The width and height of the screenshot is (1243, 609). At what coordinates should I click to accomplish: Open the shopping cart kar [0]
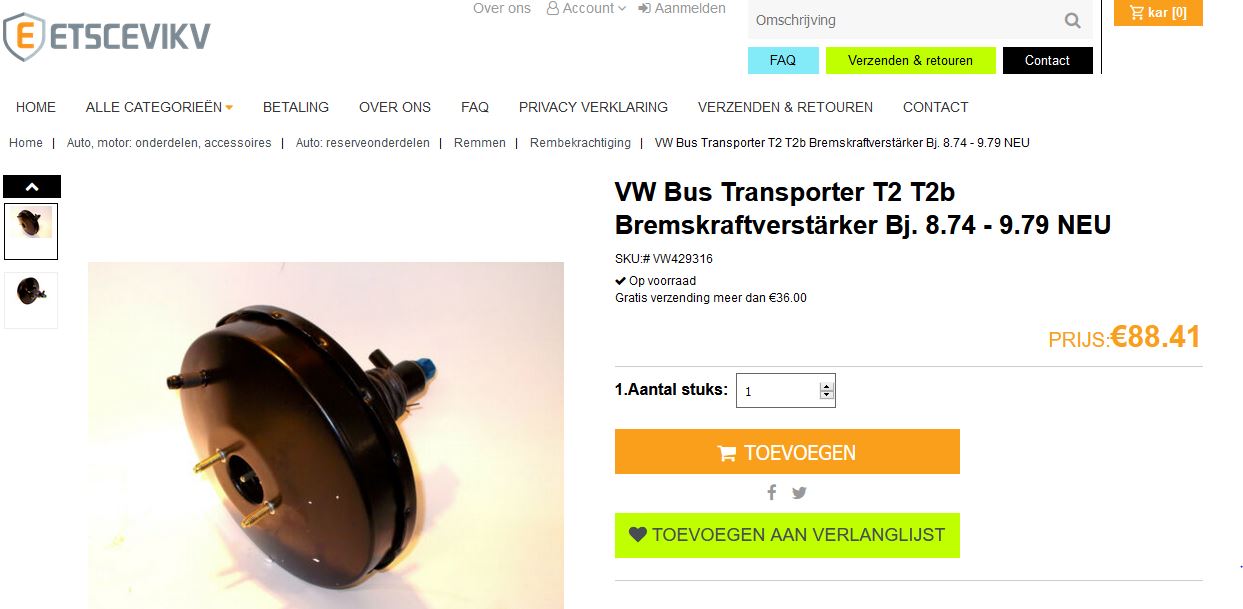click(1158, 13)
